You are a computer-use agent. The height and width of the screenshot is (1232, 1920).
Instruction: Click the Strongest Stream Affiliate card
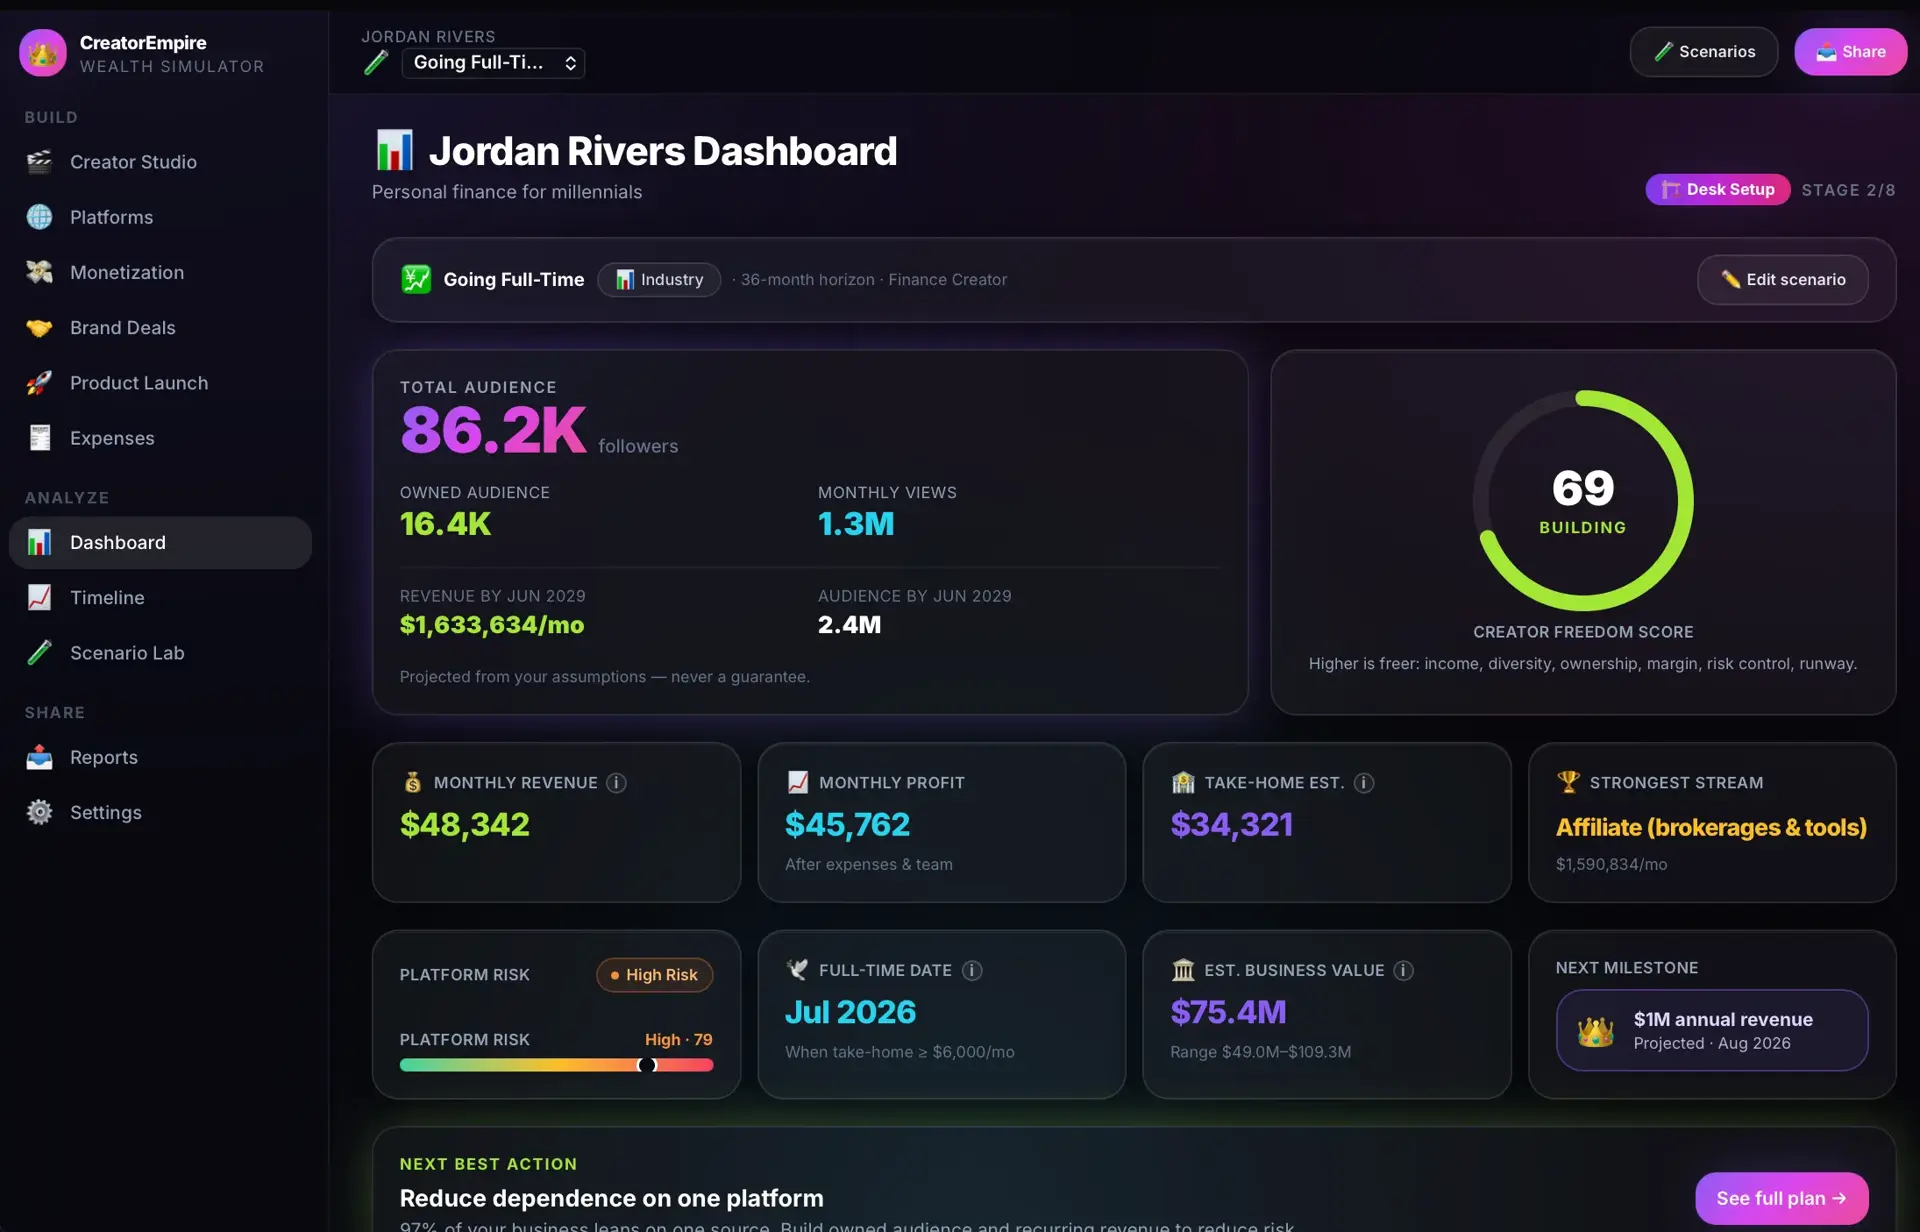(x=1711, y=822)
